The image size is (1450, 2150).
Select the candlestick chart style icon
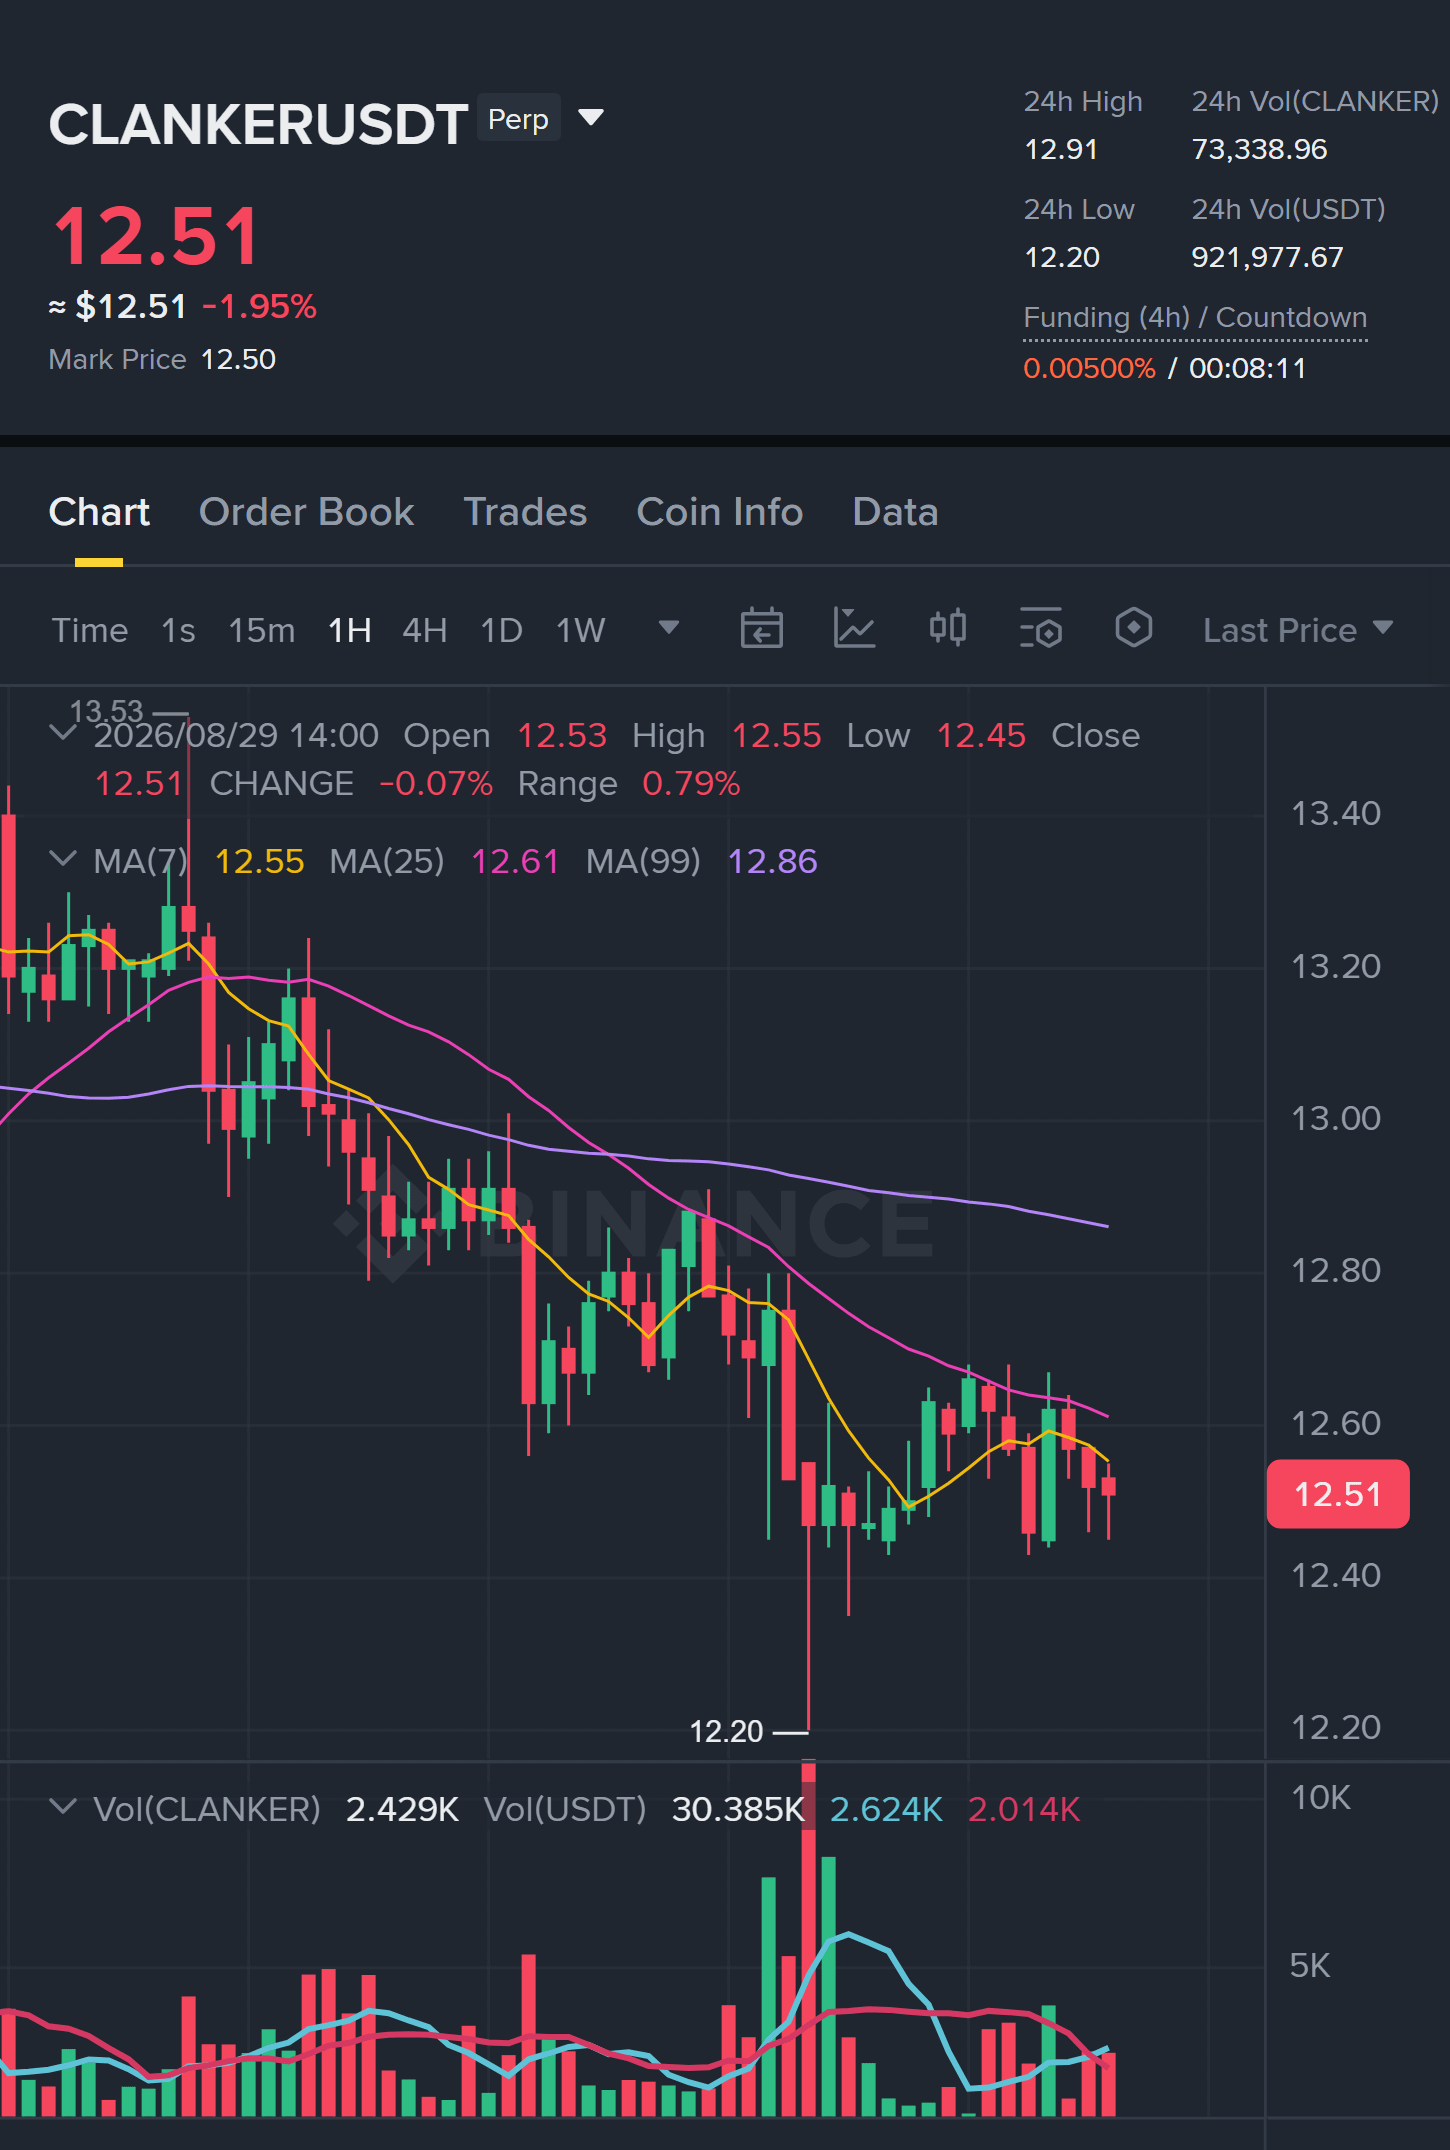(947, 629)
